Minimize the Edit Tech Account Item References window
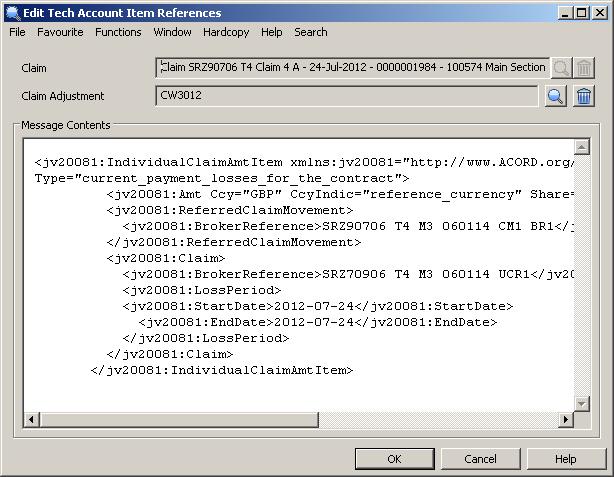Image resolution: width=614 pixels, height=477 pixels. coord(565,13)
